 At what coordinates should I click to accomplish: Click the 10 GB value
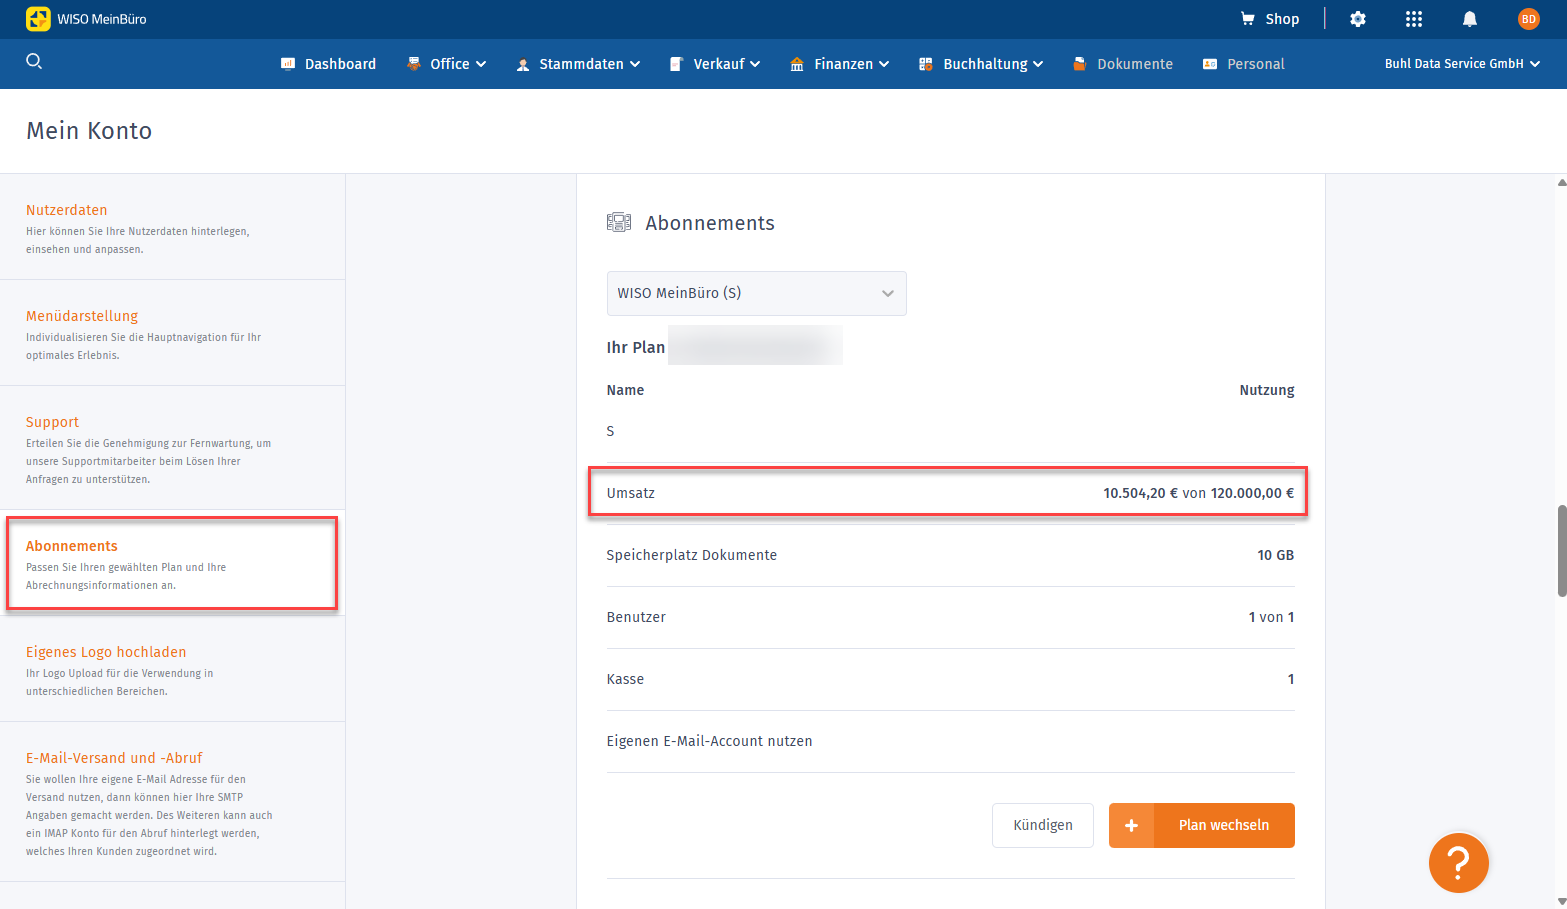pos(1275,555)
